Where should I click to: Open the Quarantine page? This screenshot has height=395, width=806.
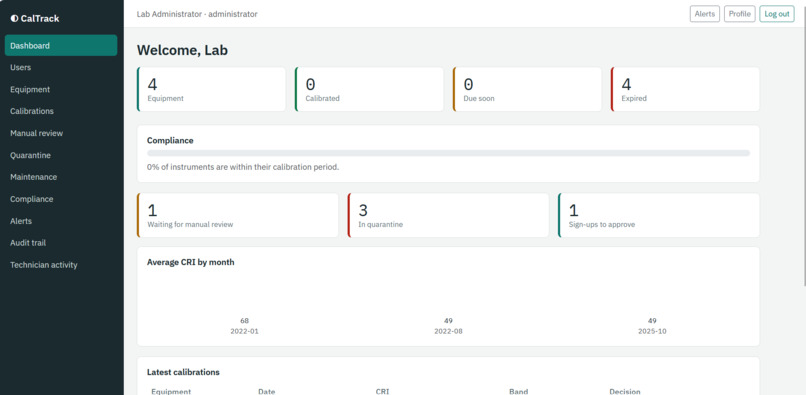[61, 155]
